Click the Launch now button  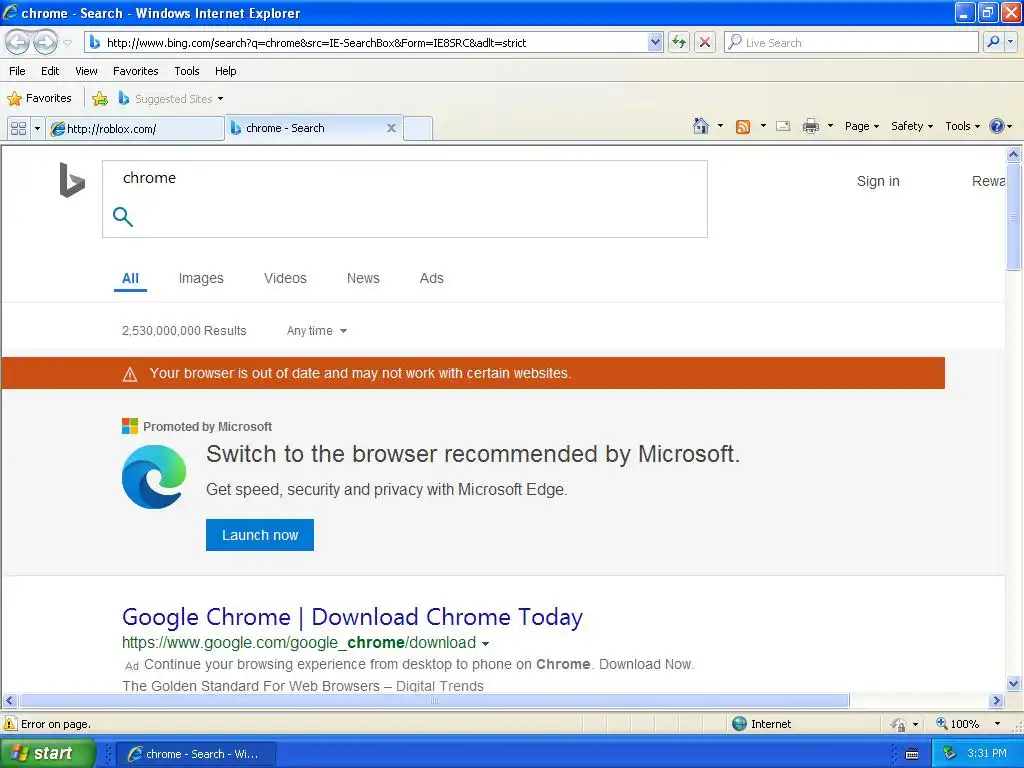click(x=260, y=535)
